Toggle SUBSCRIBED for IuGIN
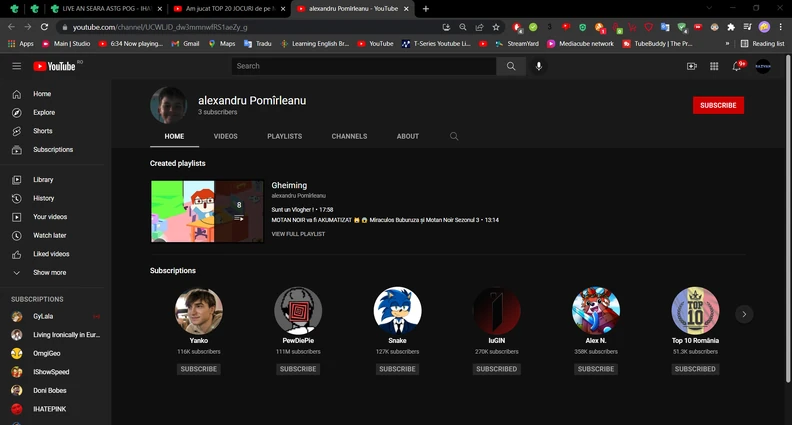The height and width of the screenshot is (425, 792). [x=497, y=369]
